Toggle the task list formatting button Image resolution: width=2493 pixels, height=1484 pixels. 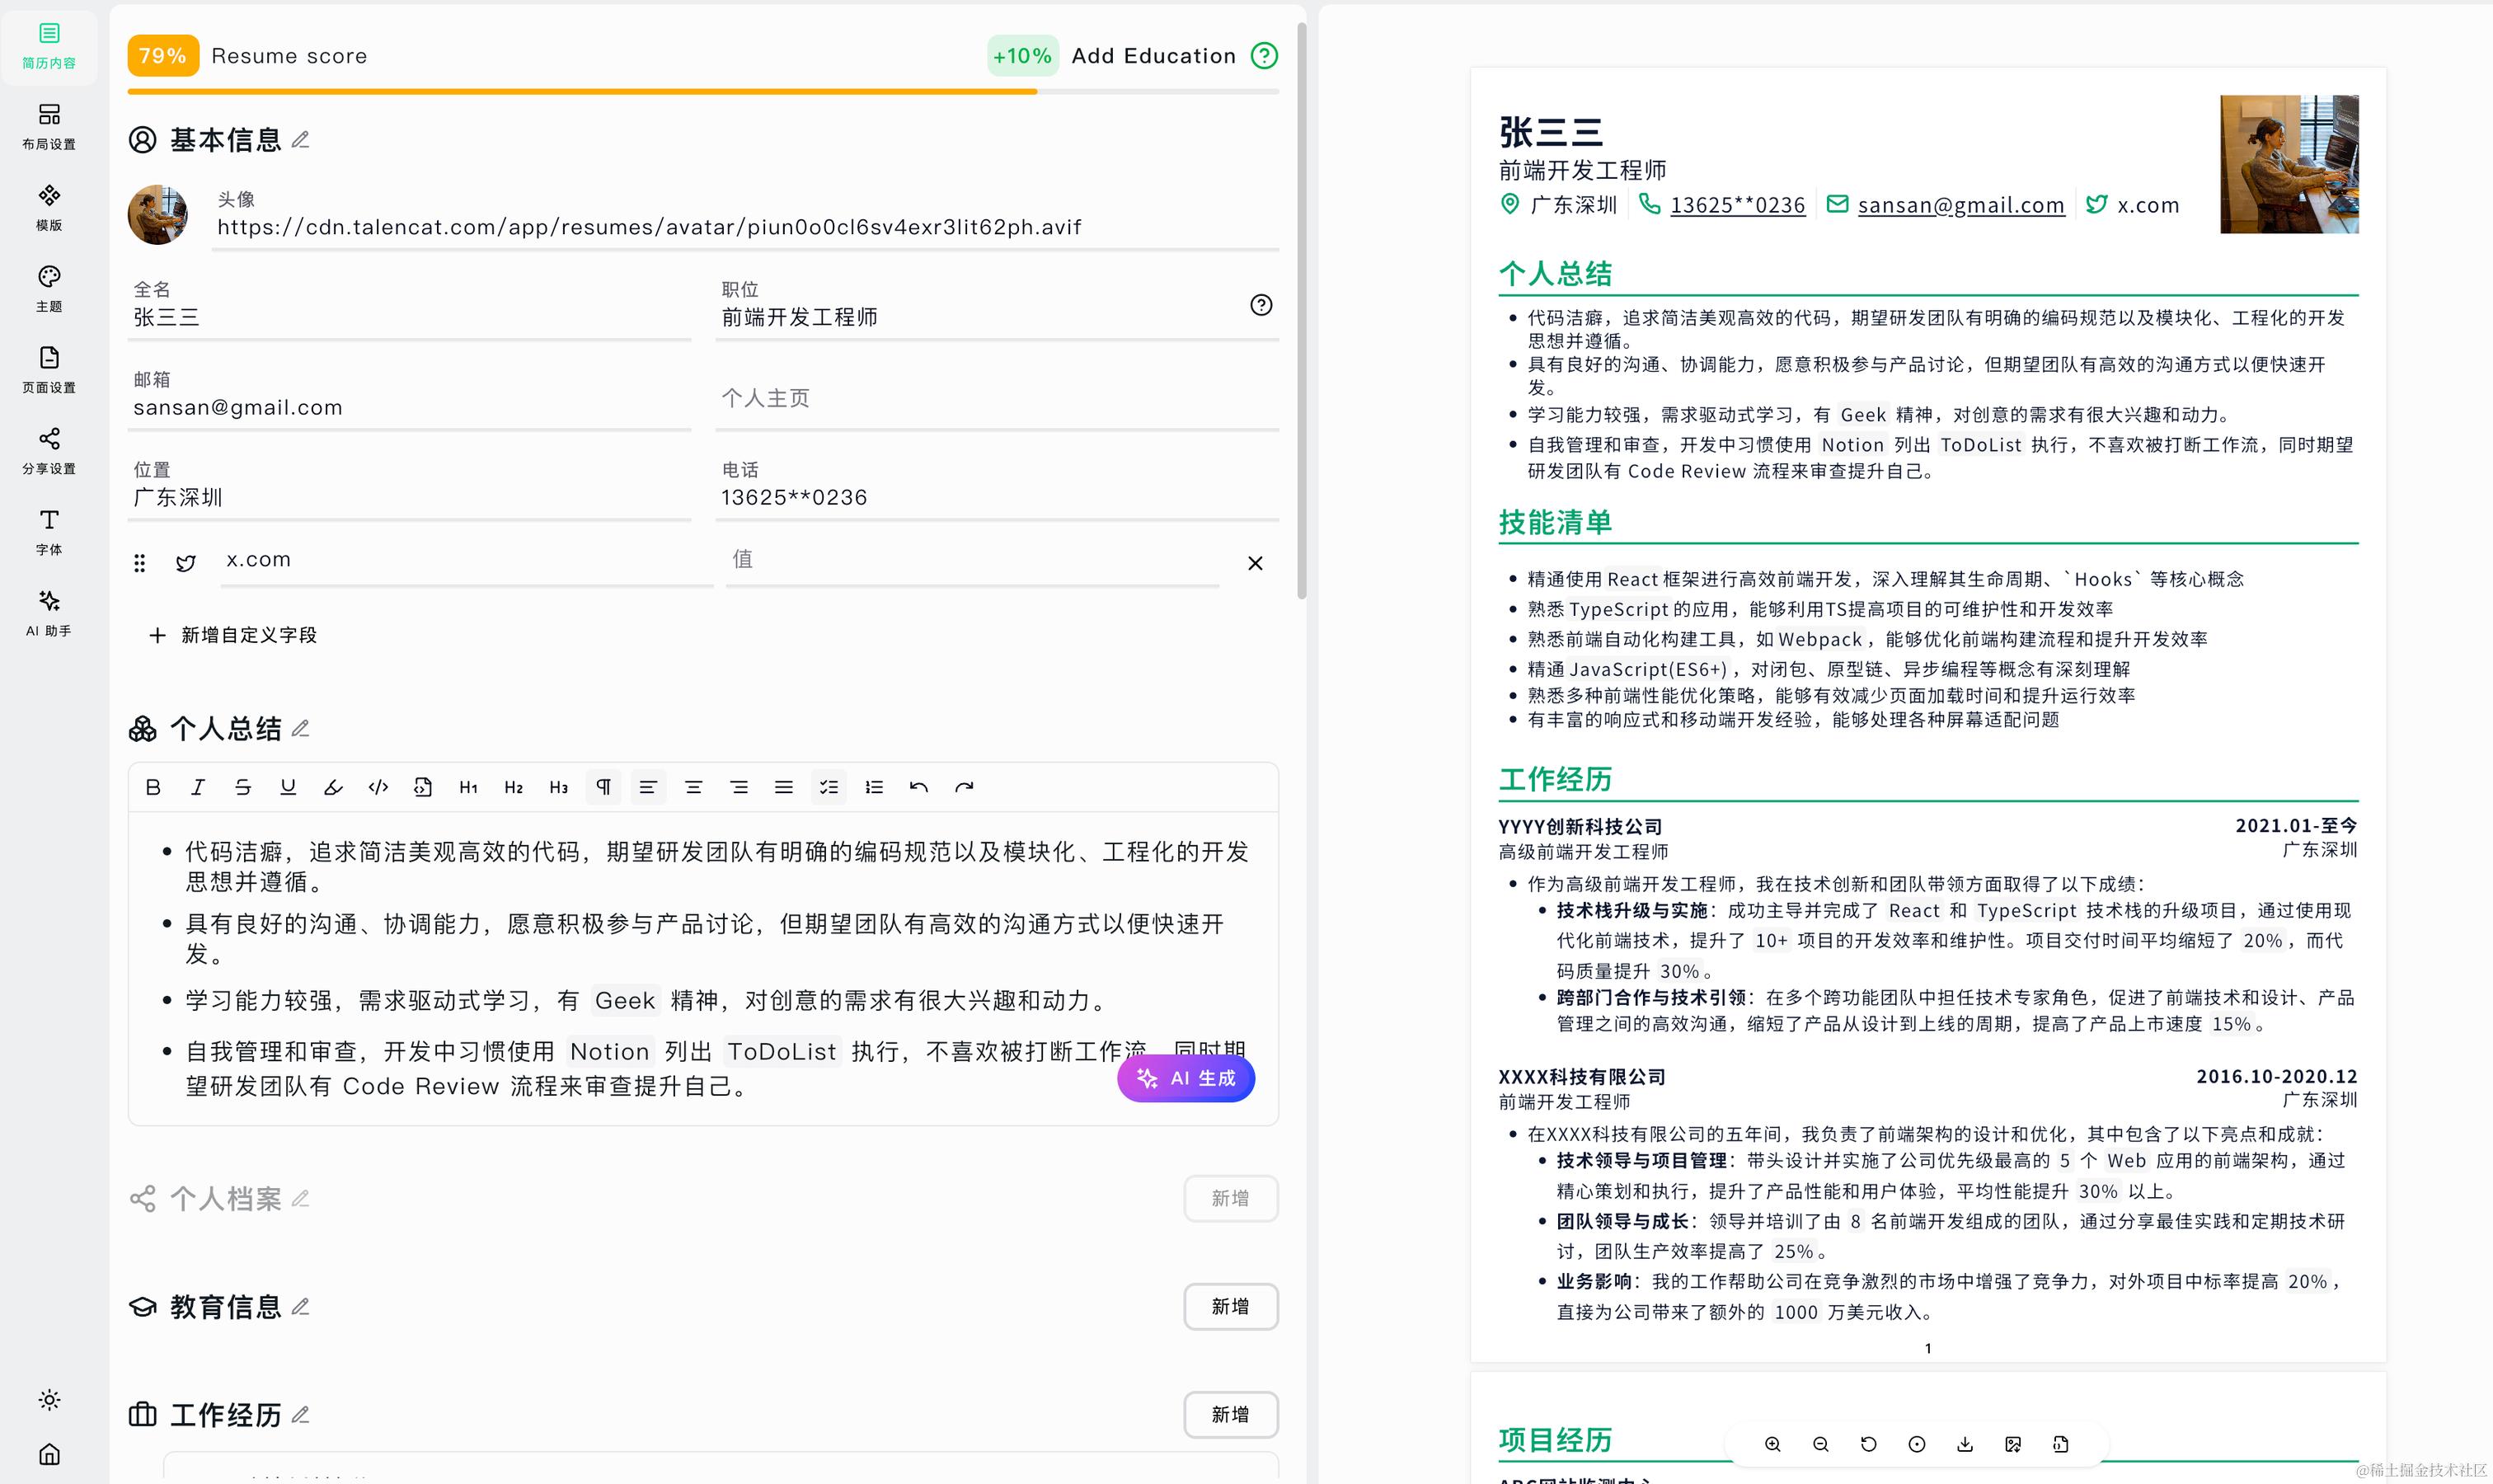pyautogui.click(x=829, y=787)
